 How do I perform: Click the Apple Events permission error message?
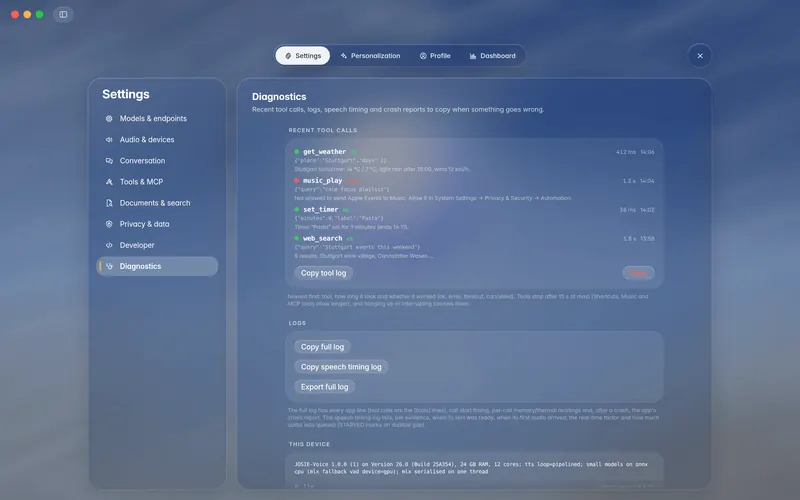click(x=433, y=198)
